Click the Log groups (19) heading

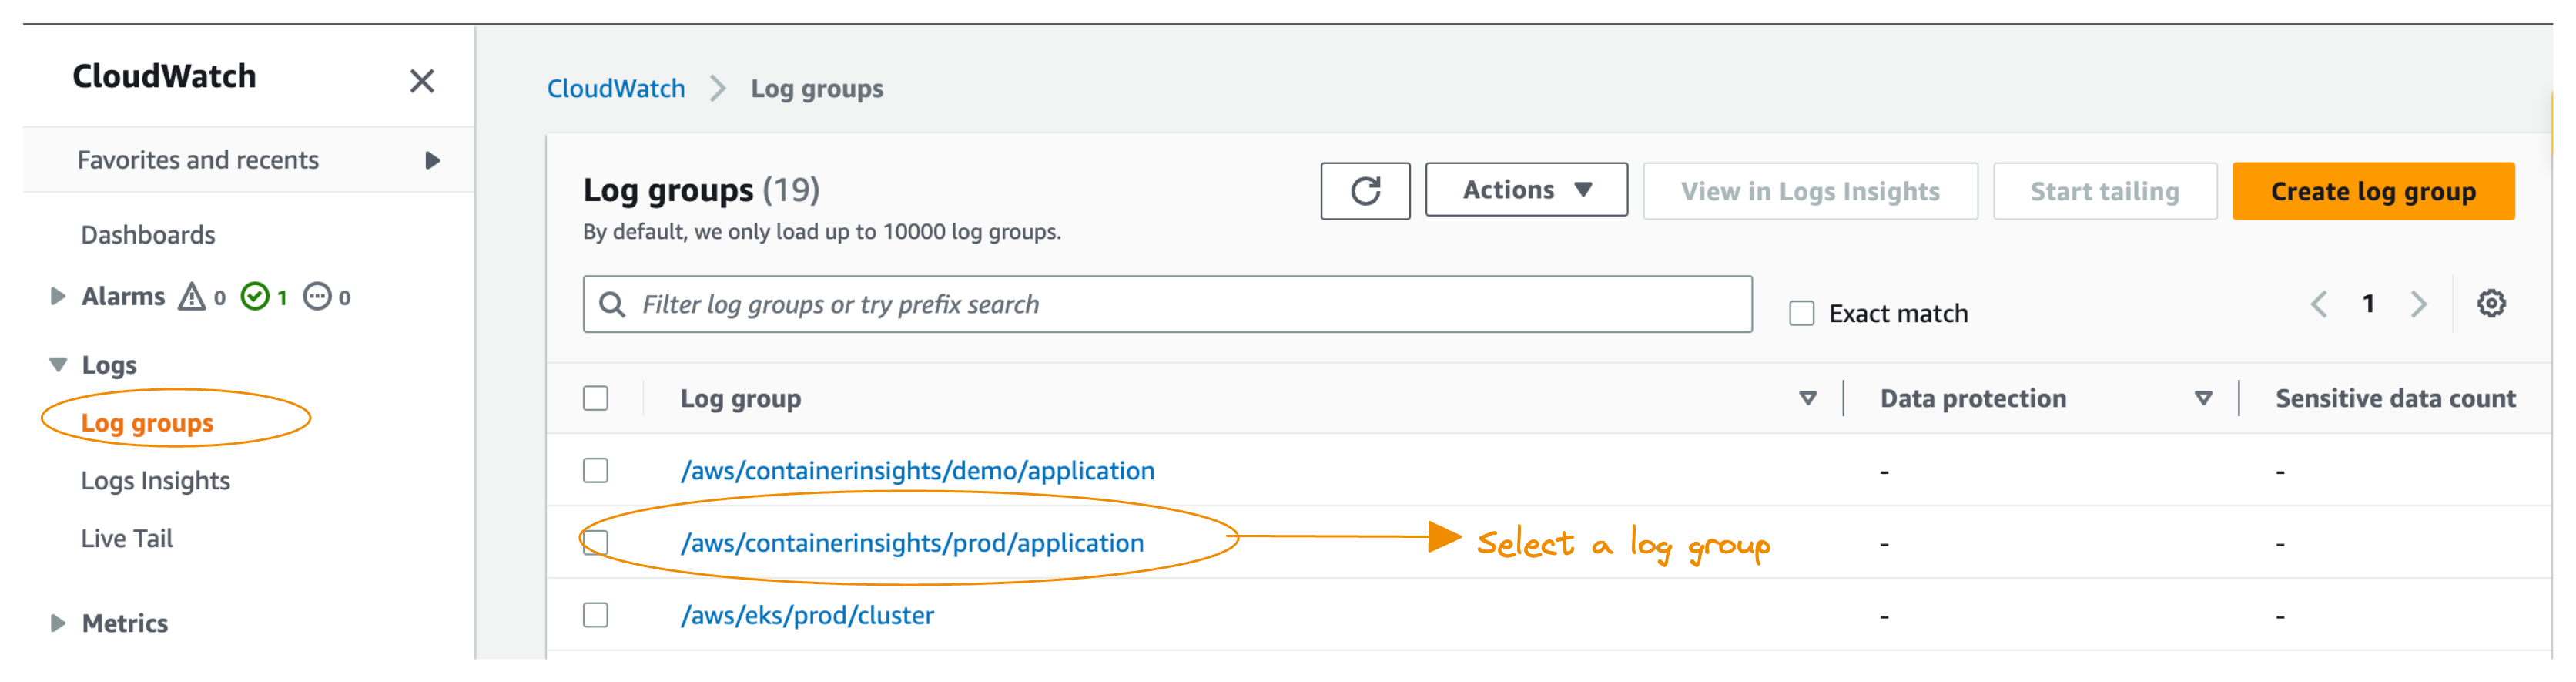click(701, 190)
